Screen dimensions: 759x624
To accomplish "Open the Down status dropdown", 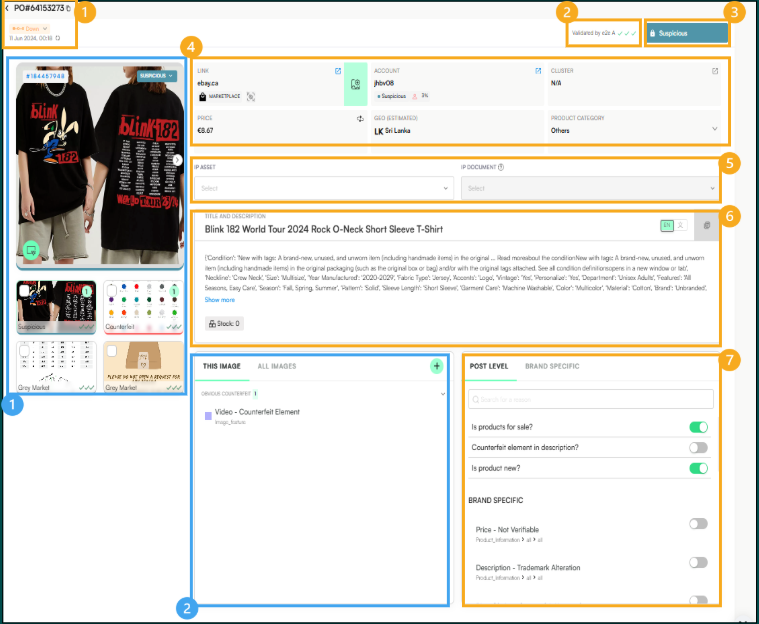I will coord(29,29).
